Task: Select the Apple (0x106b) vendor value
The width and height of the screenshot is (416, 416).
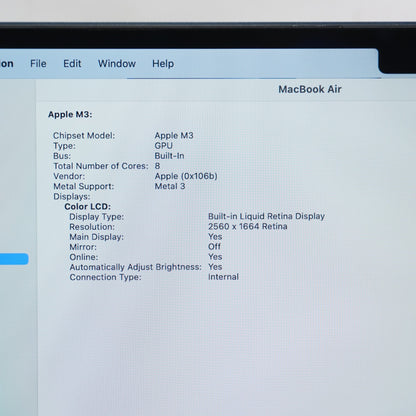Action: [186, 176]
